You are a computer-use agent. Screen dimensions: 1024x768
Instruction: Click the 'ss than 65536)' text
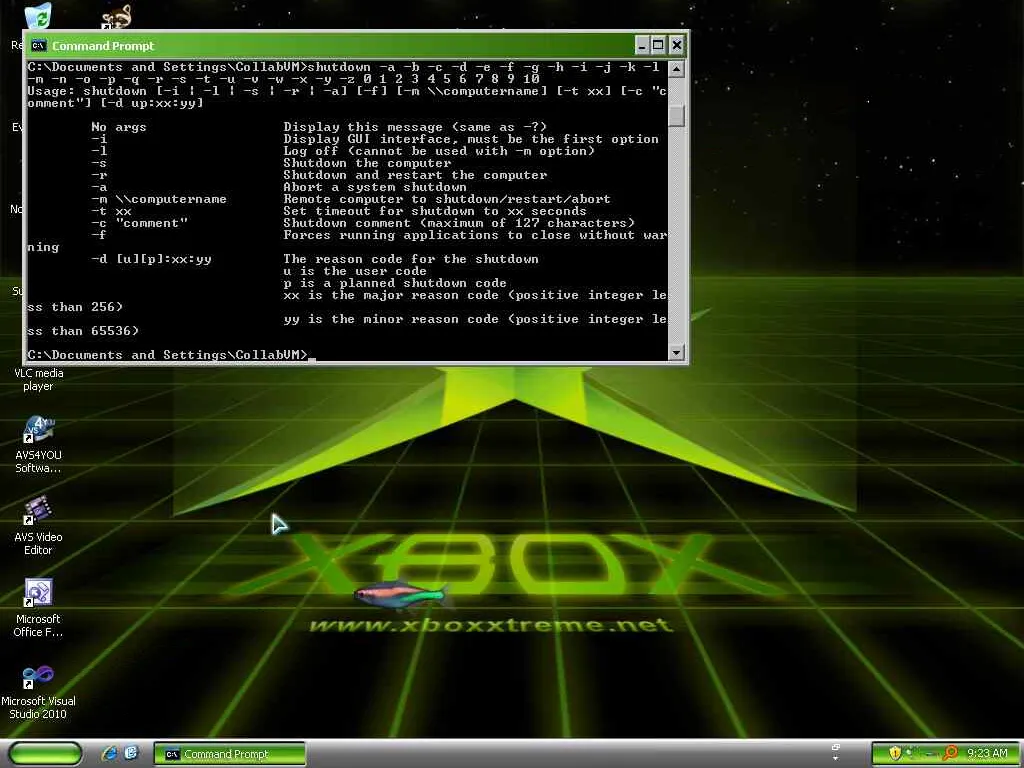pos(83,331)
